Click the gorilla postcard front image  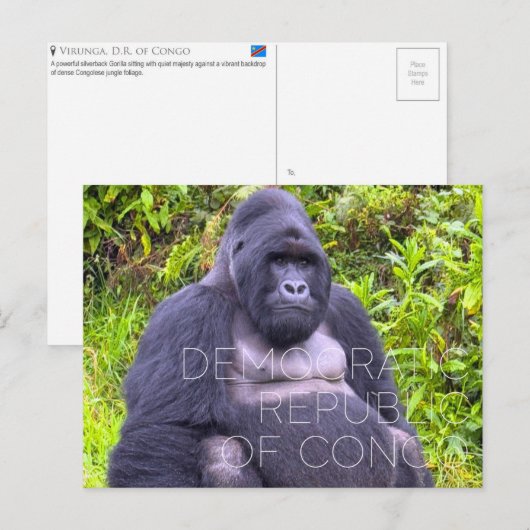[283, 336]
